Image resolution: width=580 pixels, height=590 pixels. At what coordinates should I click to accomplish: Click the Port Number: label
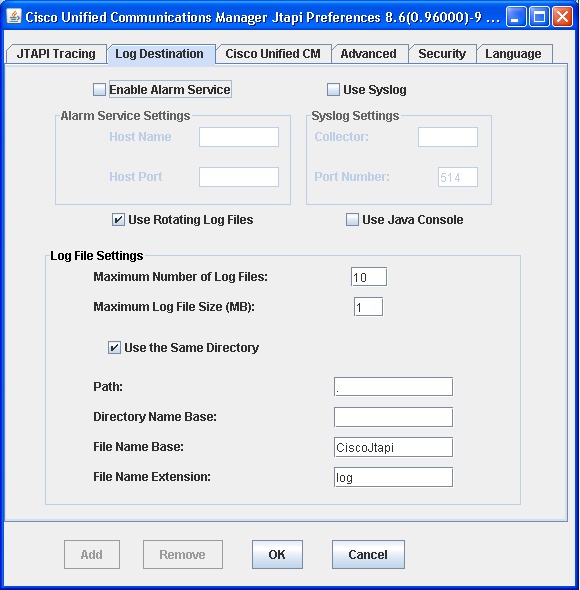point(352,177)
